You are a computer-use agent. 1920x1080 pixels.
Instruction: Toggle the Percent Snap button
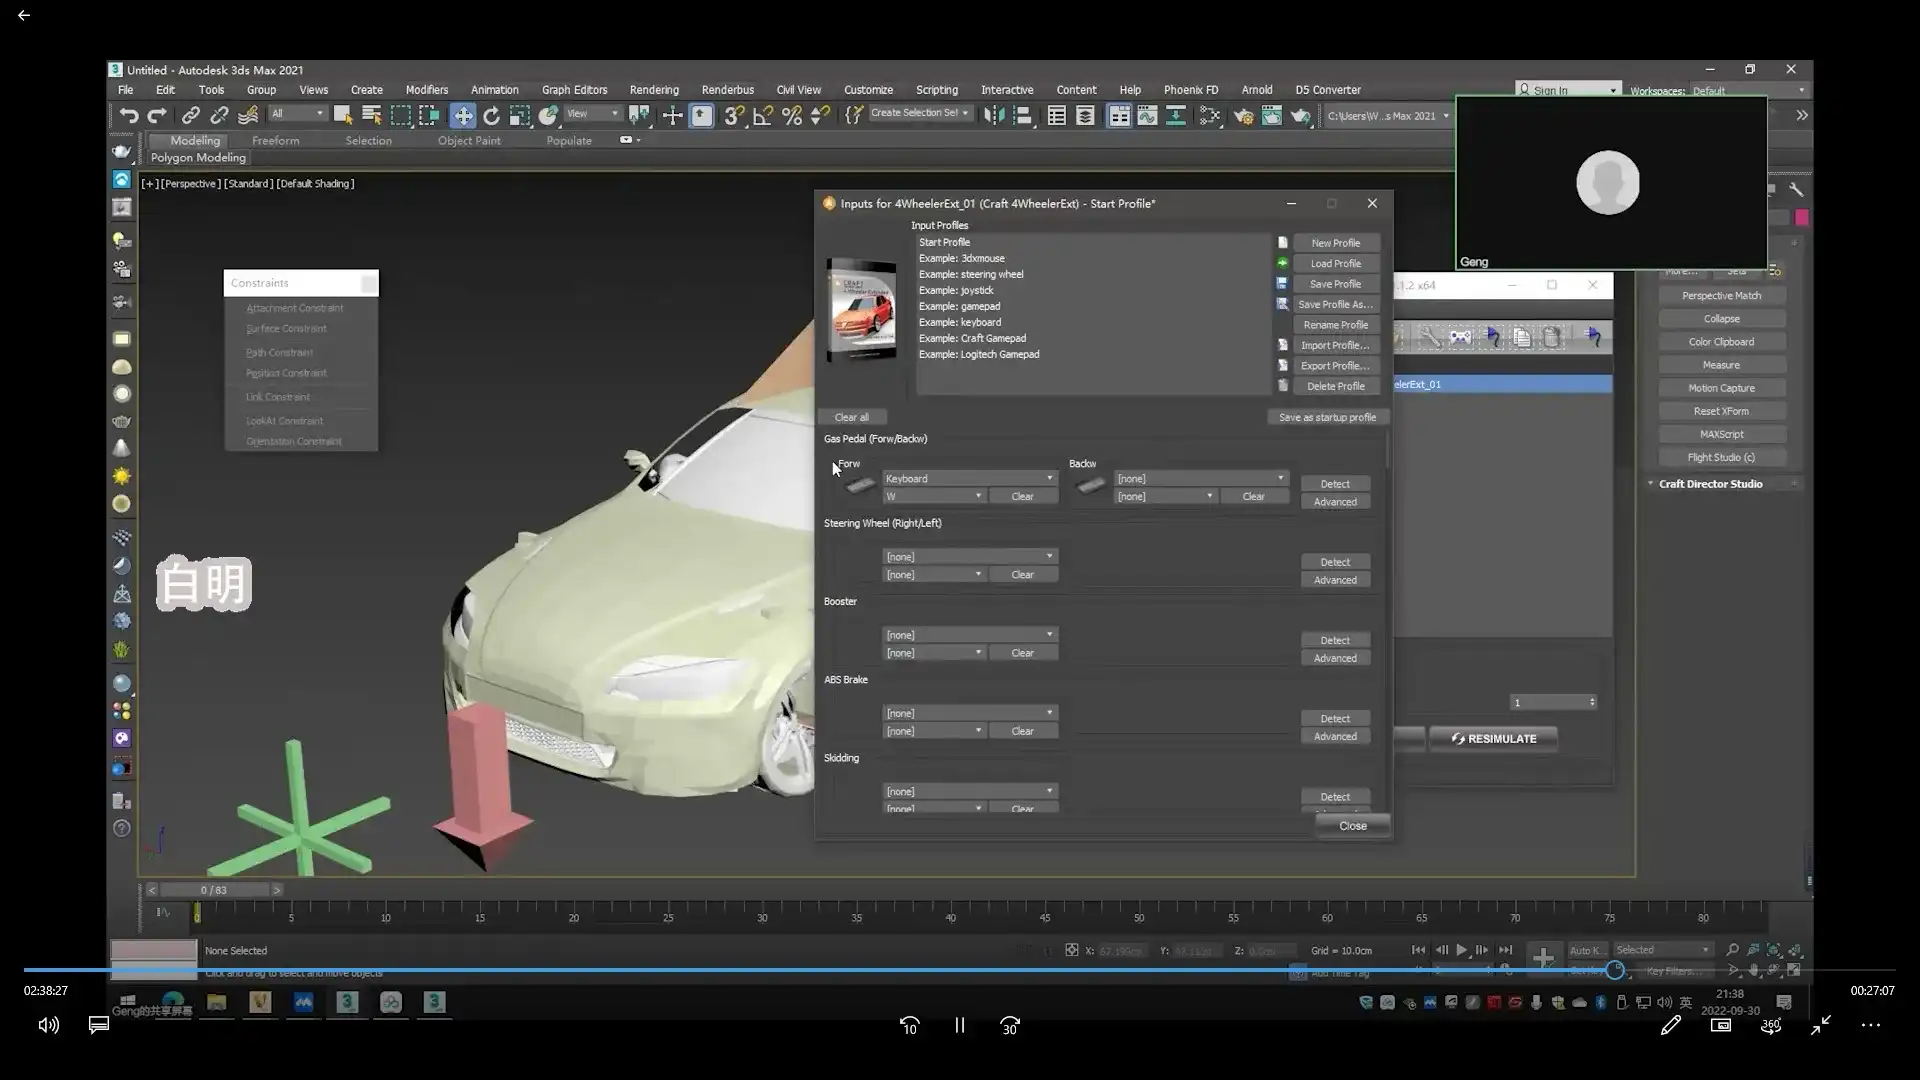tap(792, 116)
